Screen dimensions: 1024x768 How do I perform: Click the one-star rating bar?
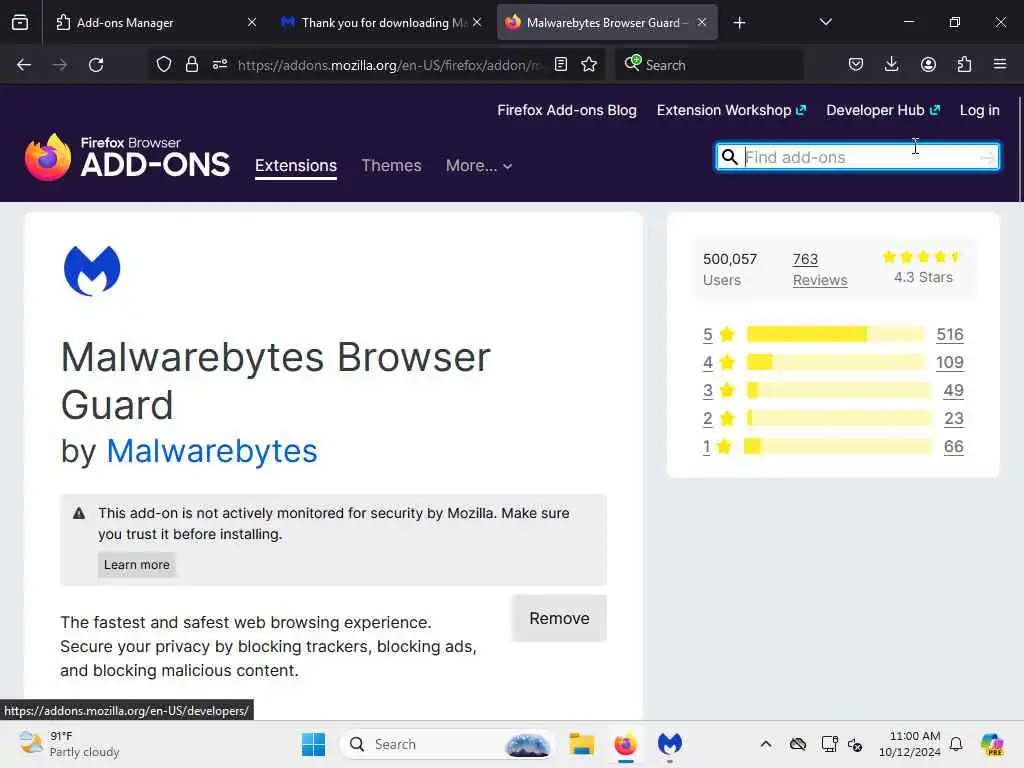838,447
